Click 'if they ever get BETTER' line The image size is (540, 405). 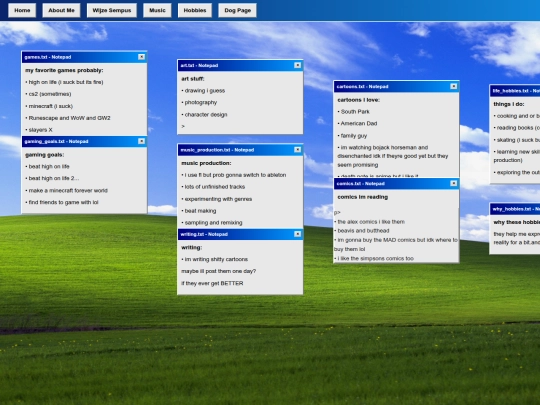pos(212,283)
